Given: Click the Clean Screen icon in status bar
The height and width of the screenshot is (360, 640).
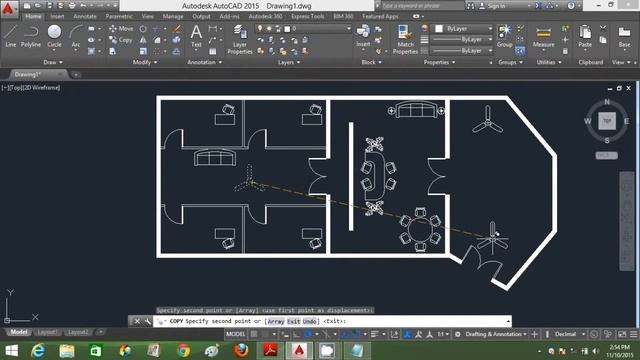Looking at the screenshot, I should 622,334.
